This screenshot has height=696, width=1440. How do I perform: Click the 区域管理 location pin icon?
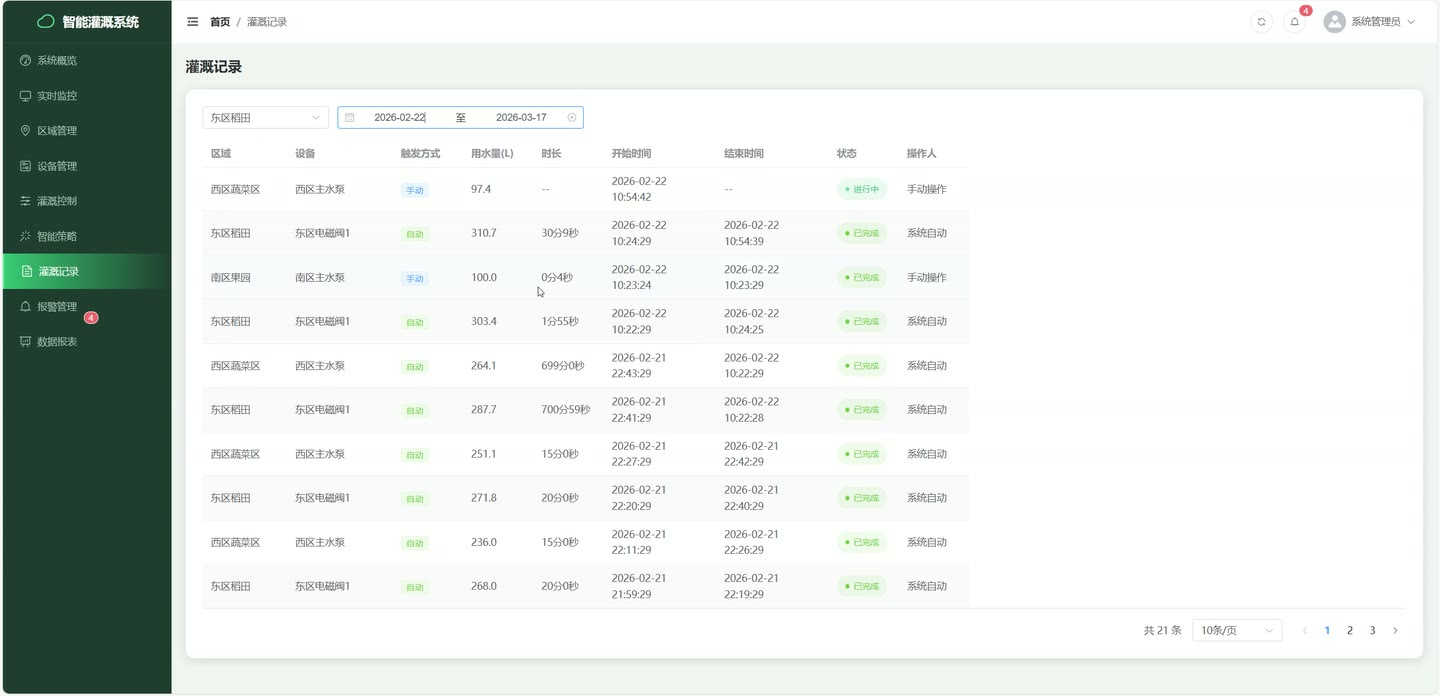click(x=26, y=131)
